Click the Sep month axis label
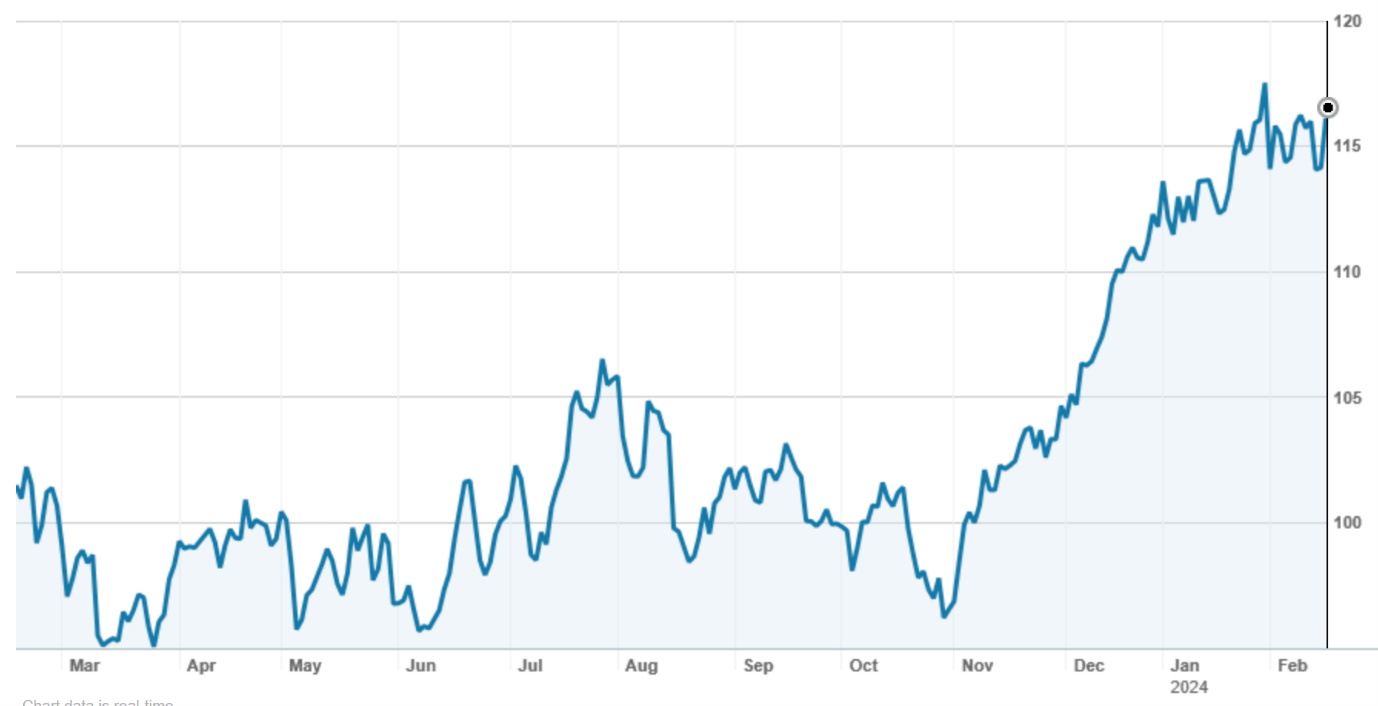The height and width of the screenshot is (706, 1378). 759,666
